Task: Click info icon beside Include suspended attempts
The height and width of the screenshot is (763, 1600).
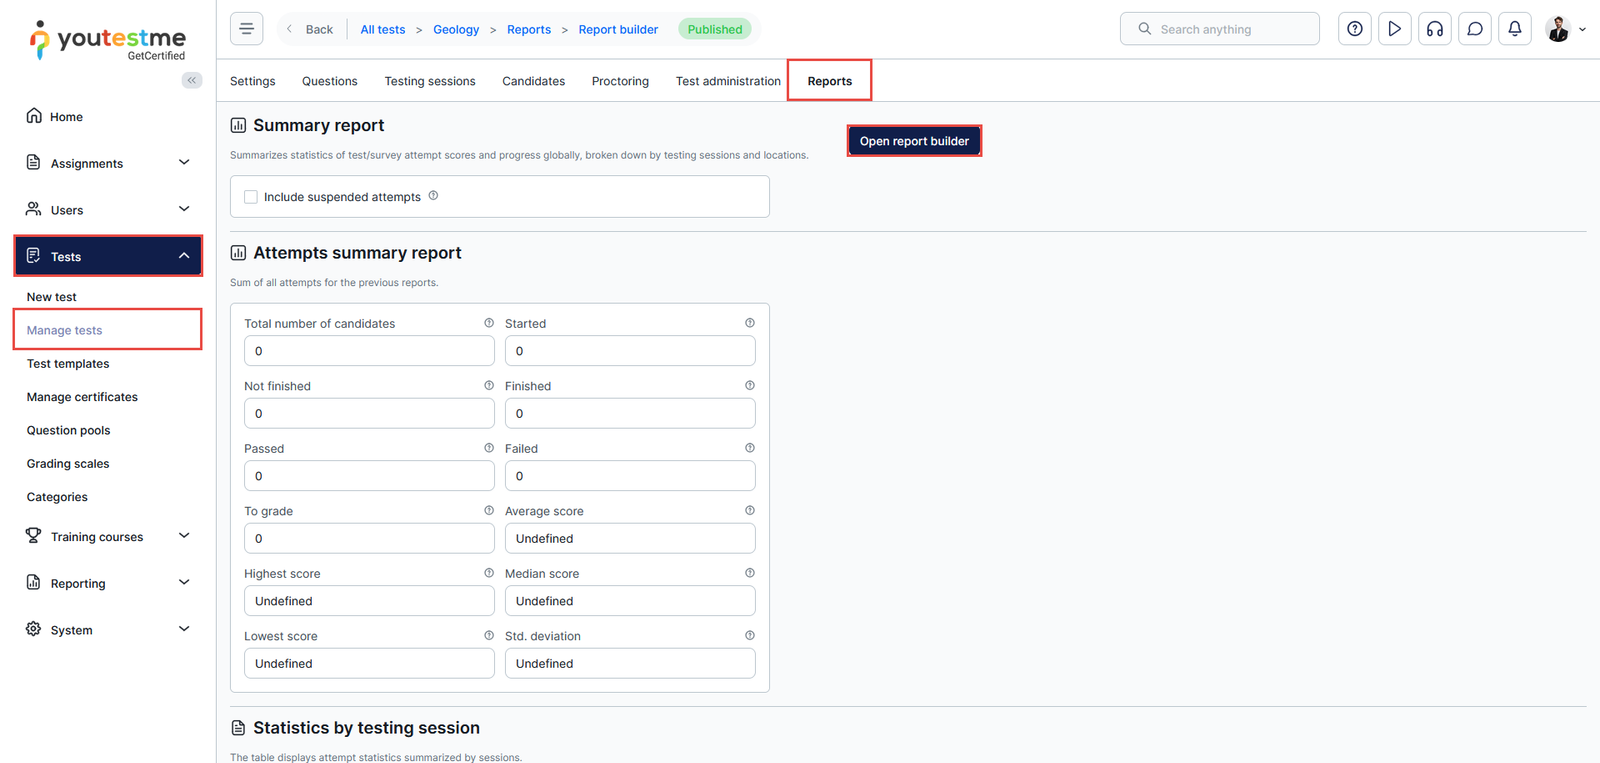Action: [x=433, y=196]
